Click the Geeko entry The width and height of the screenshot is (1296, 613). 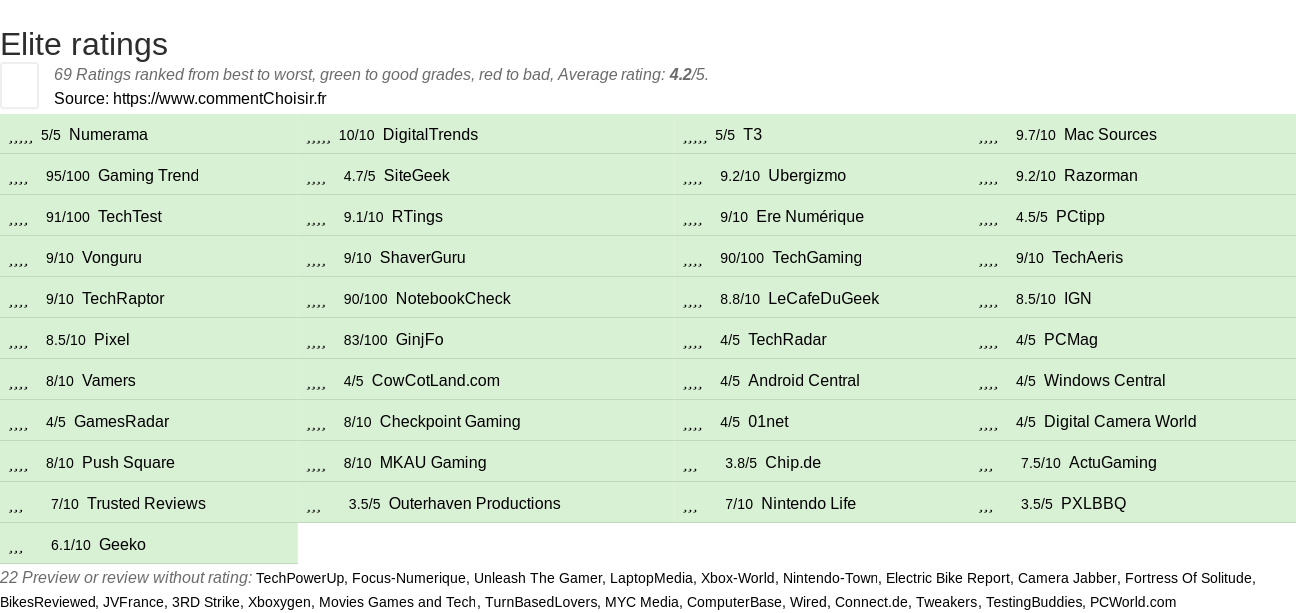[122, 544]
